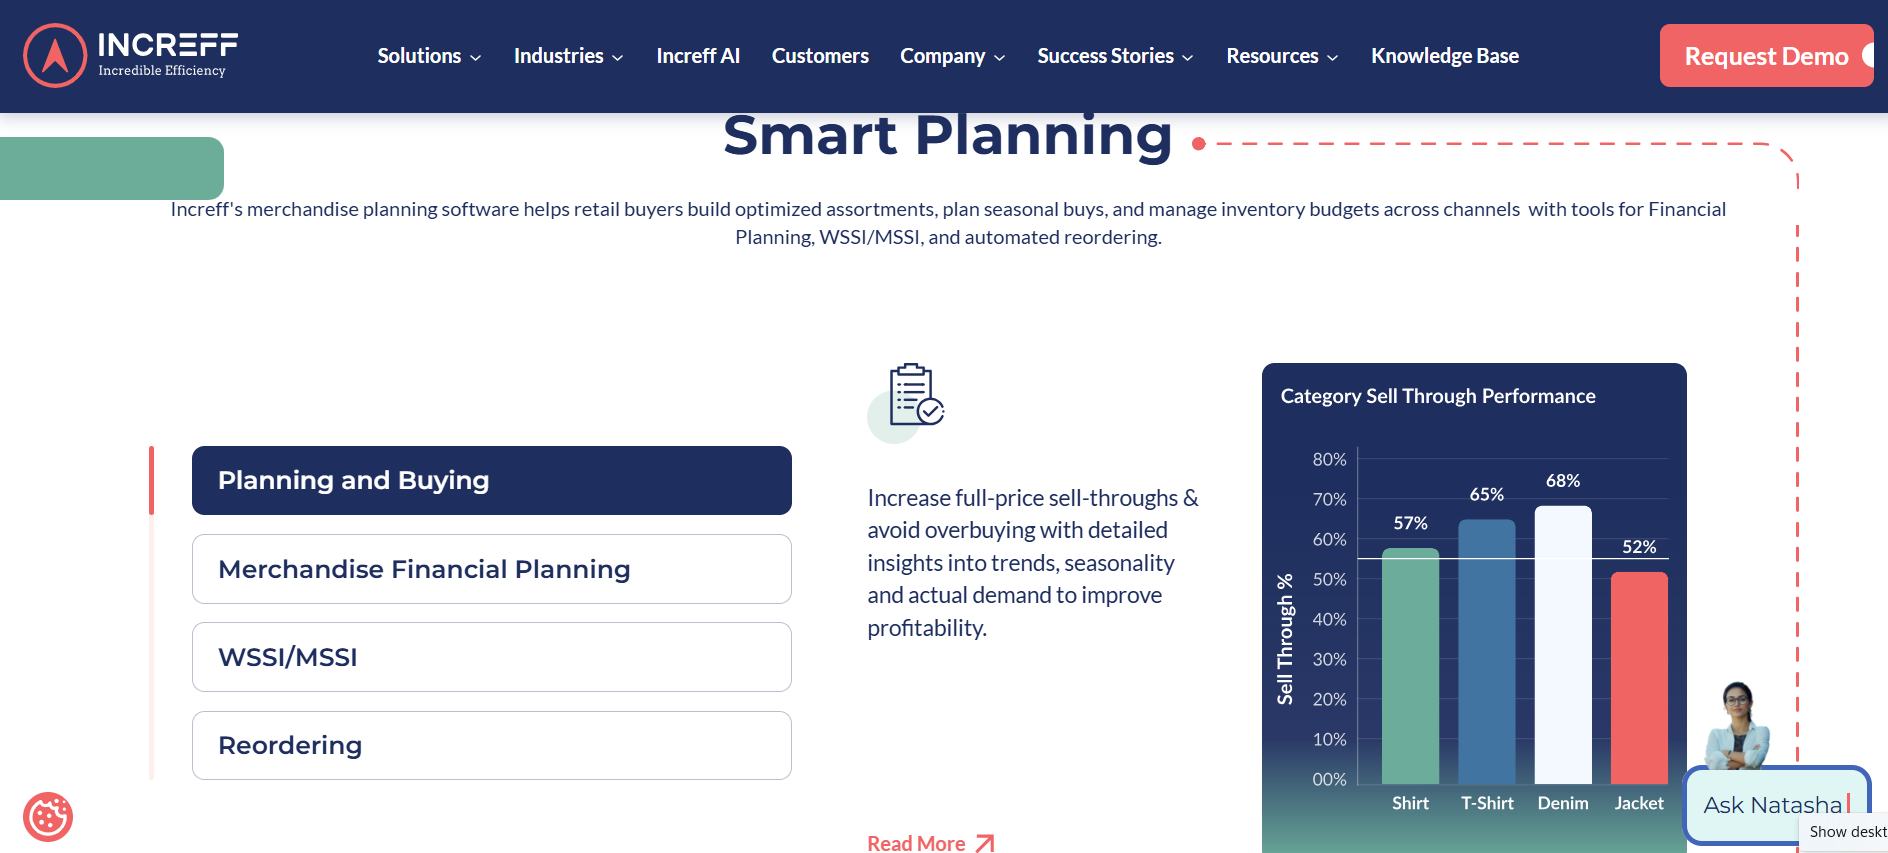Select the Planning and Buying tab
The image size is (1888, 853).
click(x=491, y=481)
